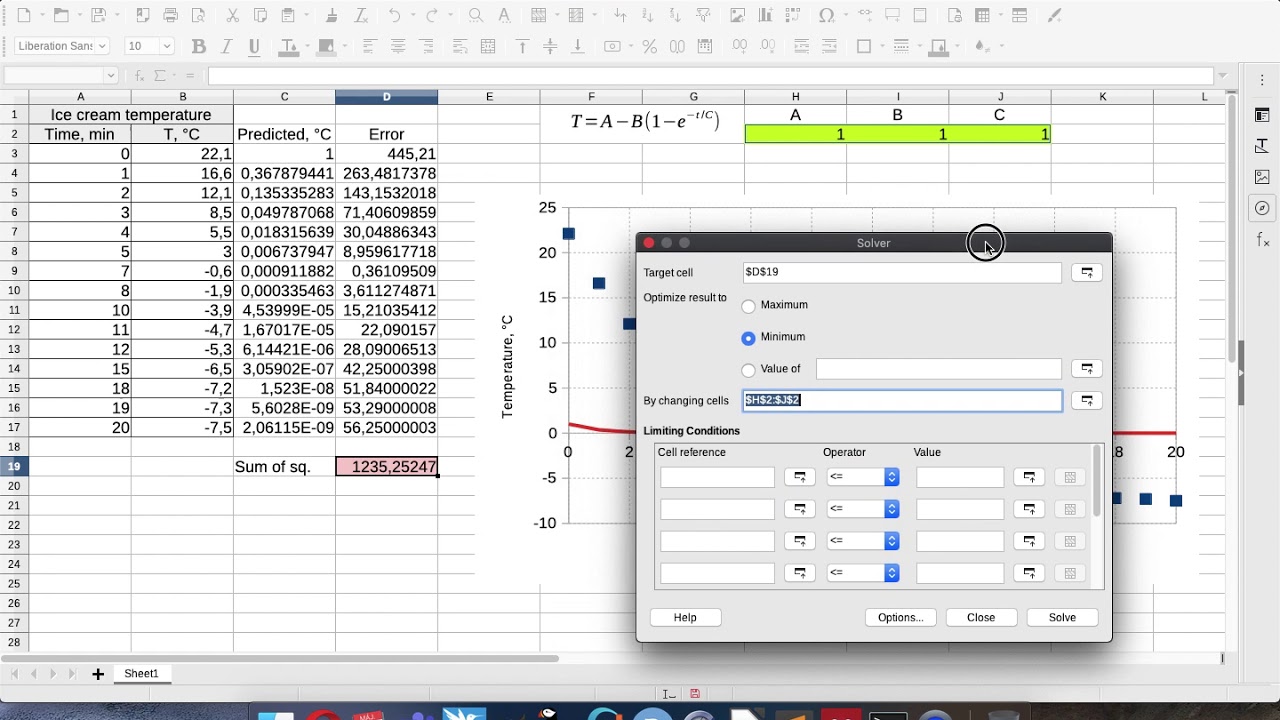This screenshot has width=1280, height=720.
Task: Click shrink button next to By changing cells
Action: [1086, 400]
